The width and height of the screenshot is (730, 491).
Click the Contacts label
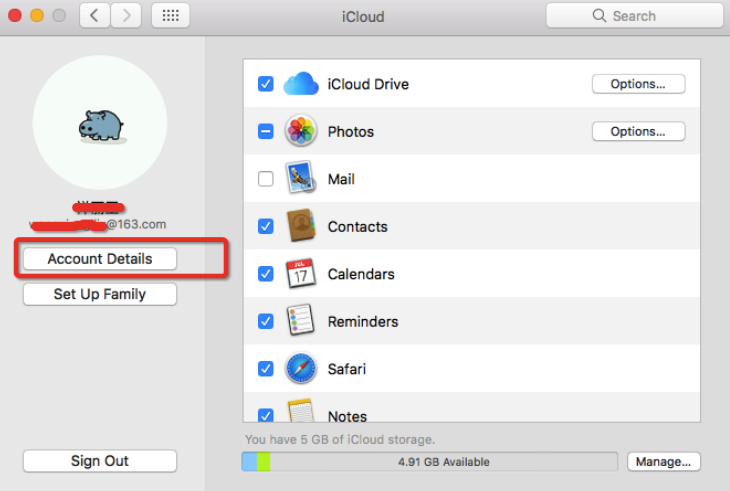coord(358,227)
